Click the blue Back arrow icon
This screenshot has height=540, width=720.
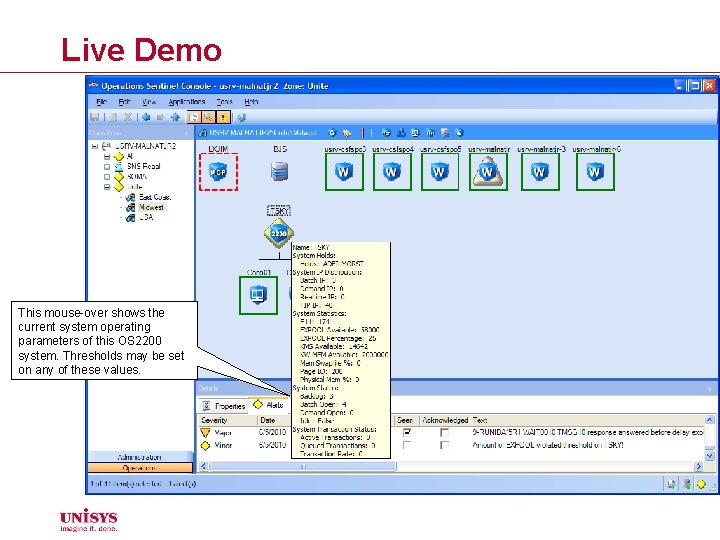[x=146, y=118]
